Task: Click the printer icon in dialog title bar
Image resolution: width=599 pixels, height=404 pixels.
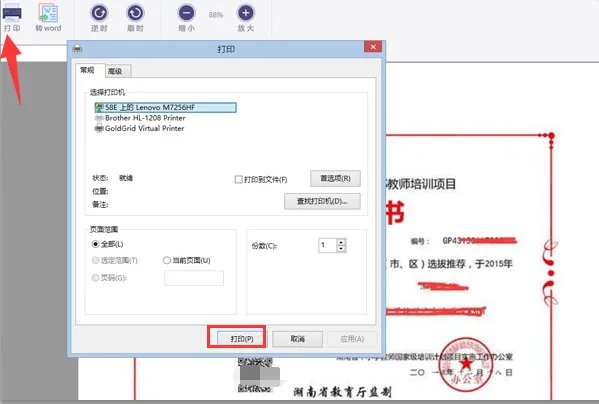Action: point(77,48)
